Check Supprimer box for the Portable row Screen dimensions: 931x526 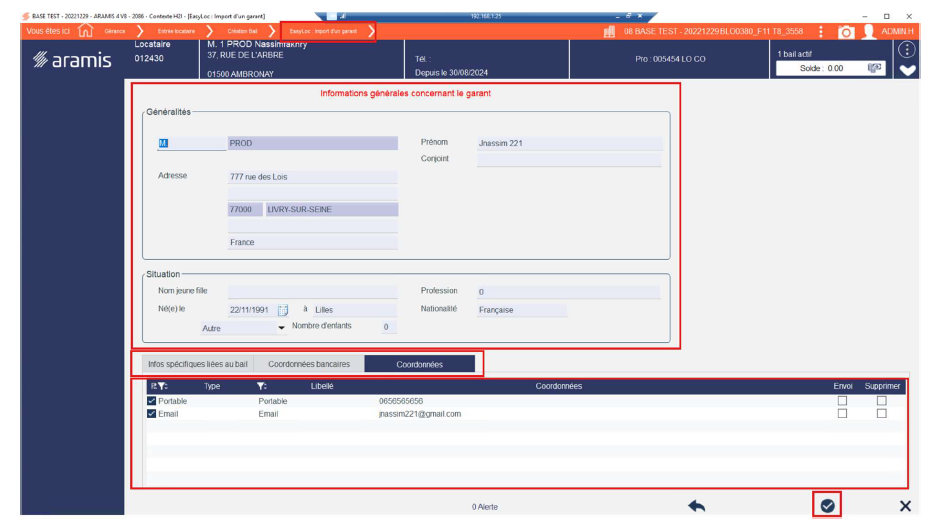[x=881, y=401]
